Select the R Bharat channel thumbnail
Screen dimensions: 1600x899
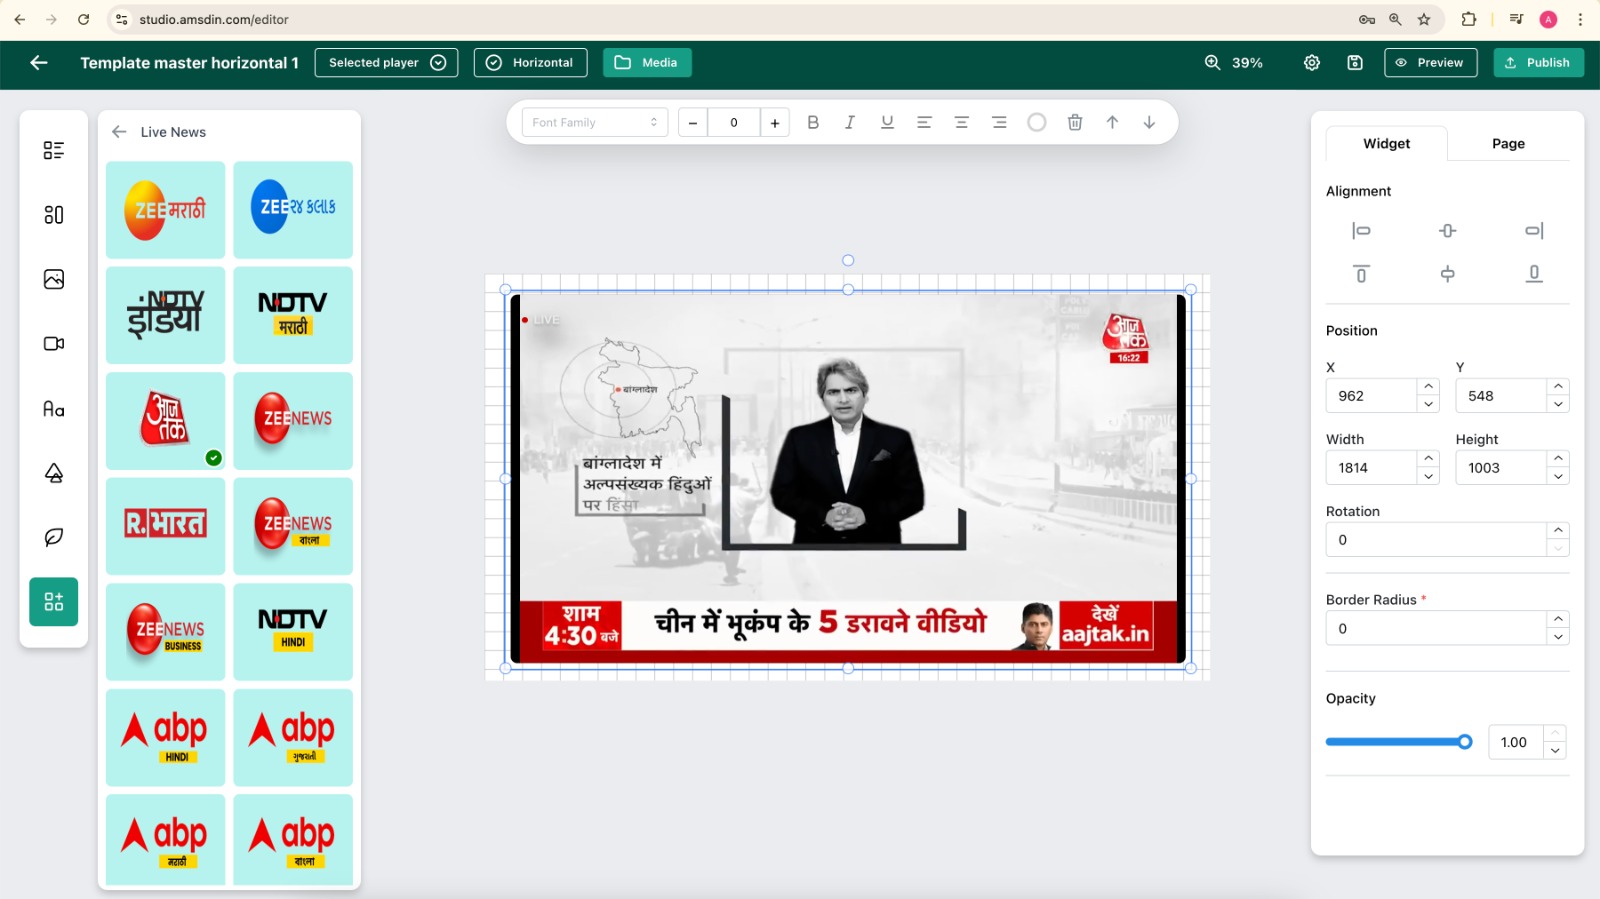pyautogui.click(x=166, y=526)
